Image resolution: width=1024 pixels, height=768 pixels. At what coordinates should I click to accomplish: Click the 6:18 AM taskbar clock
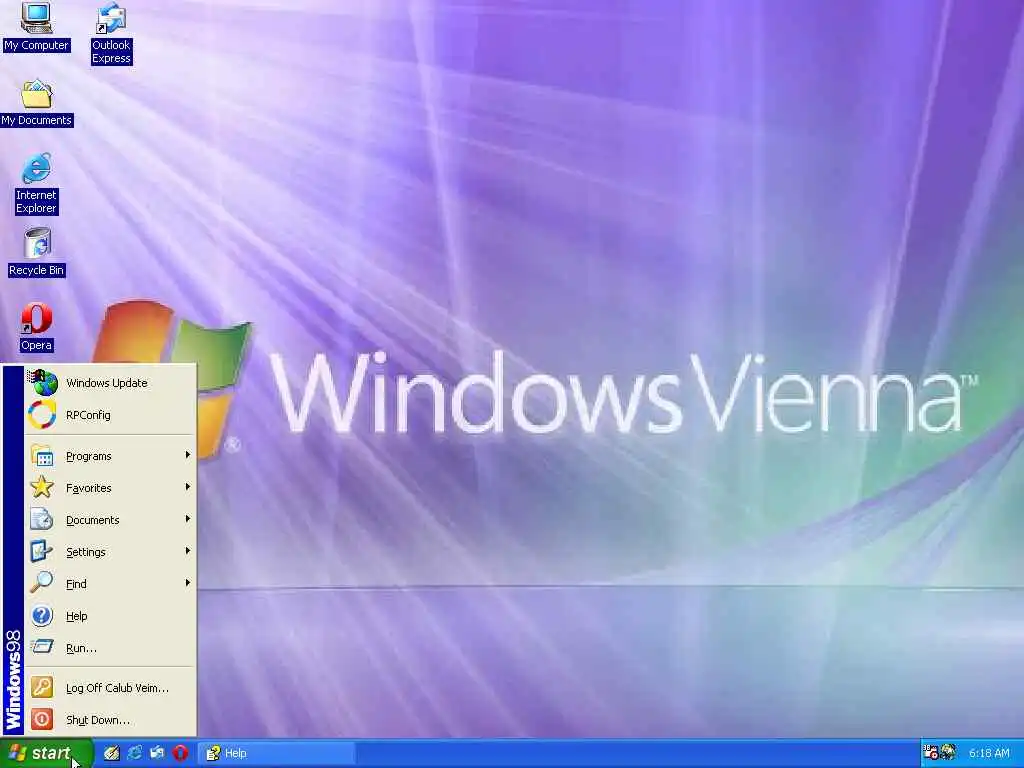pyautogui.click(x=989, y=753)
